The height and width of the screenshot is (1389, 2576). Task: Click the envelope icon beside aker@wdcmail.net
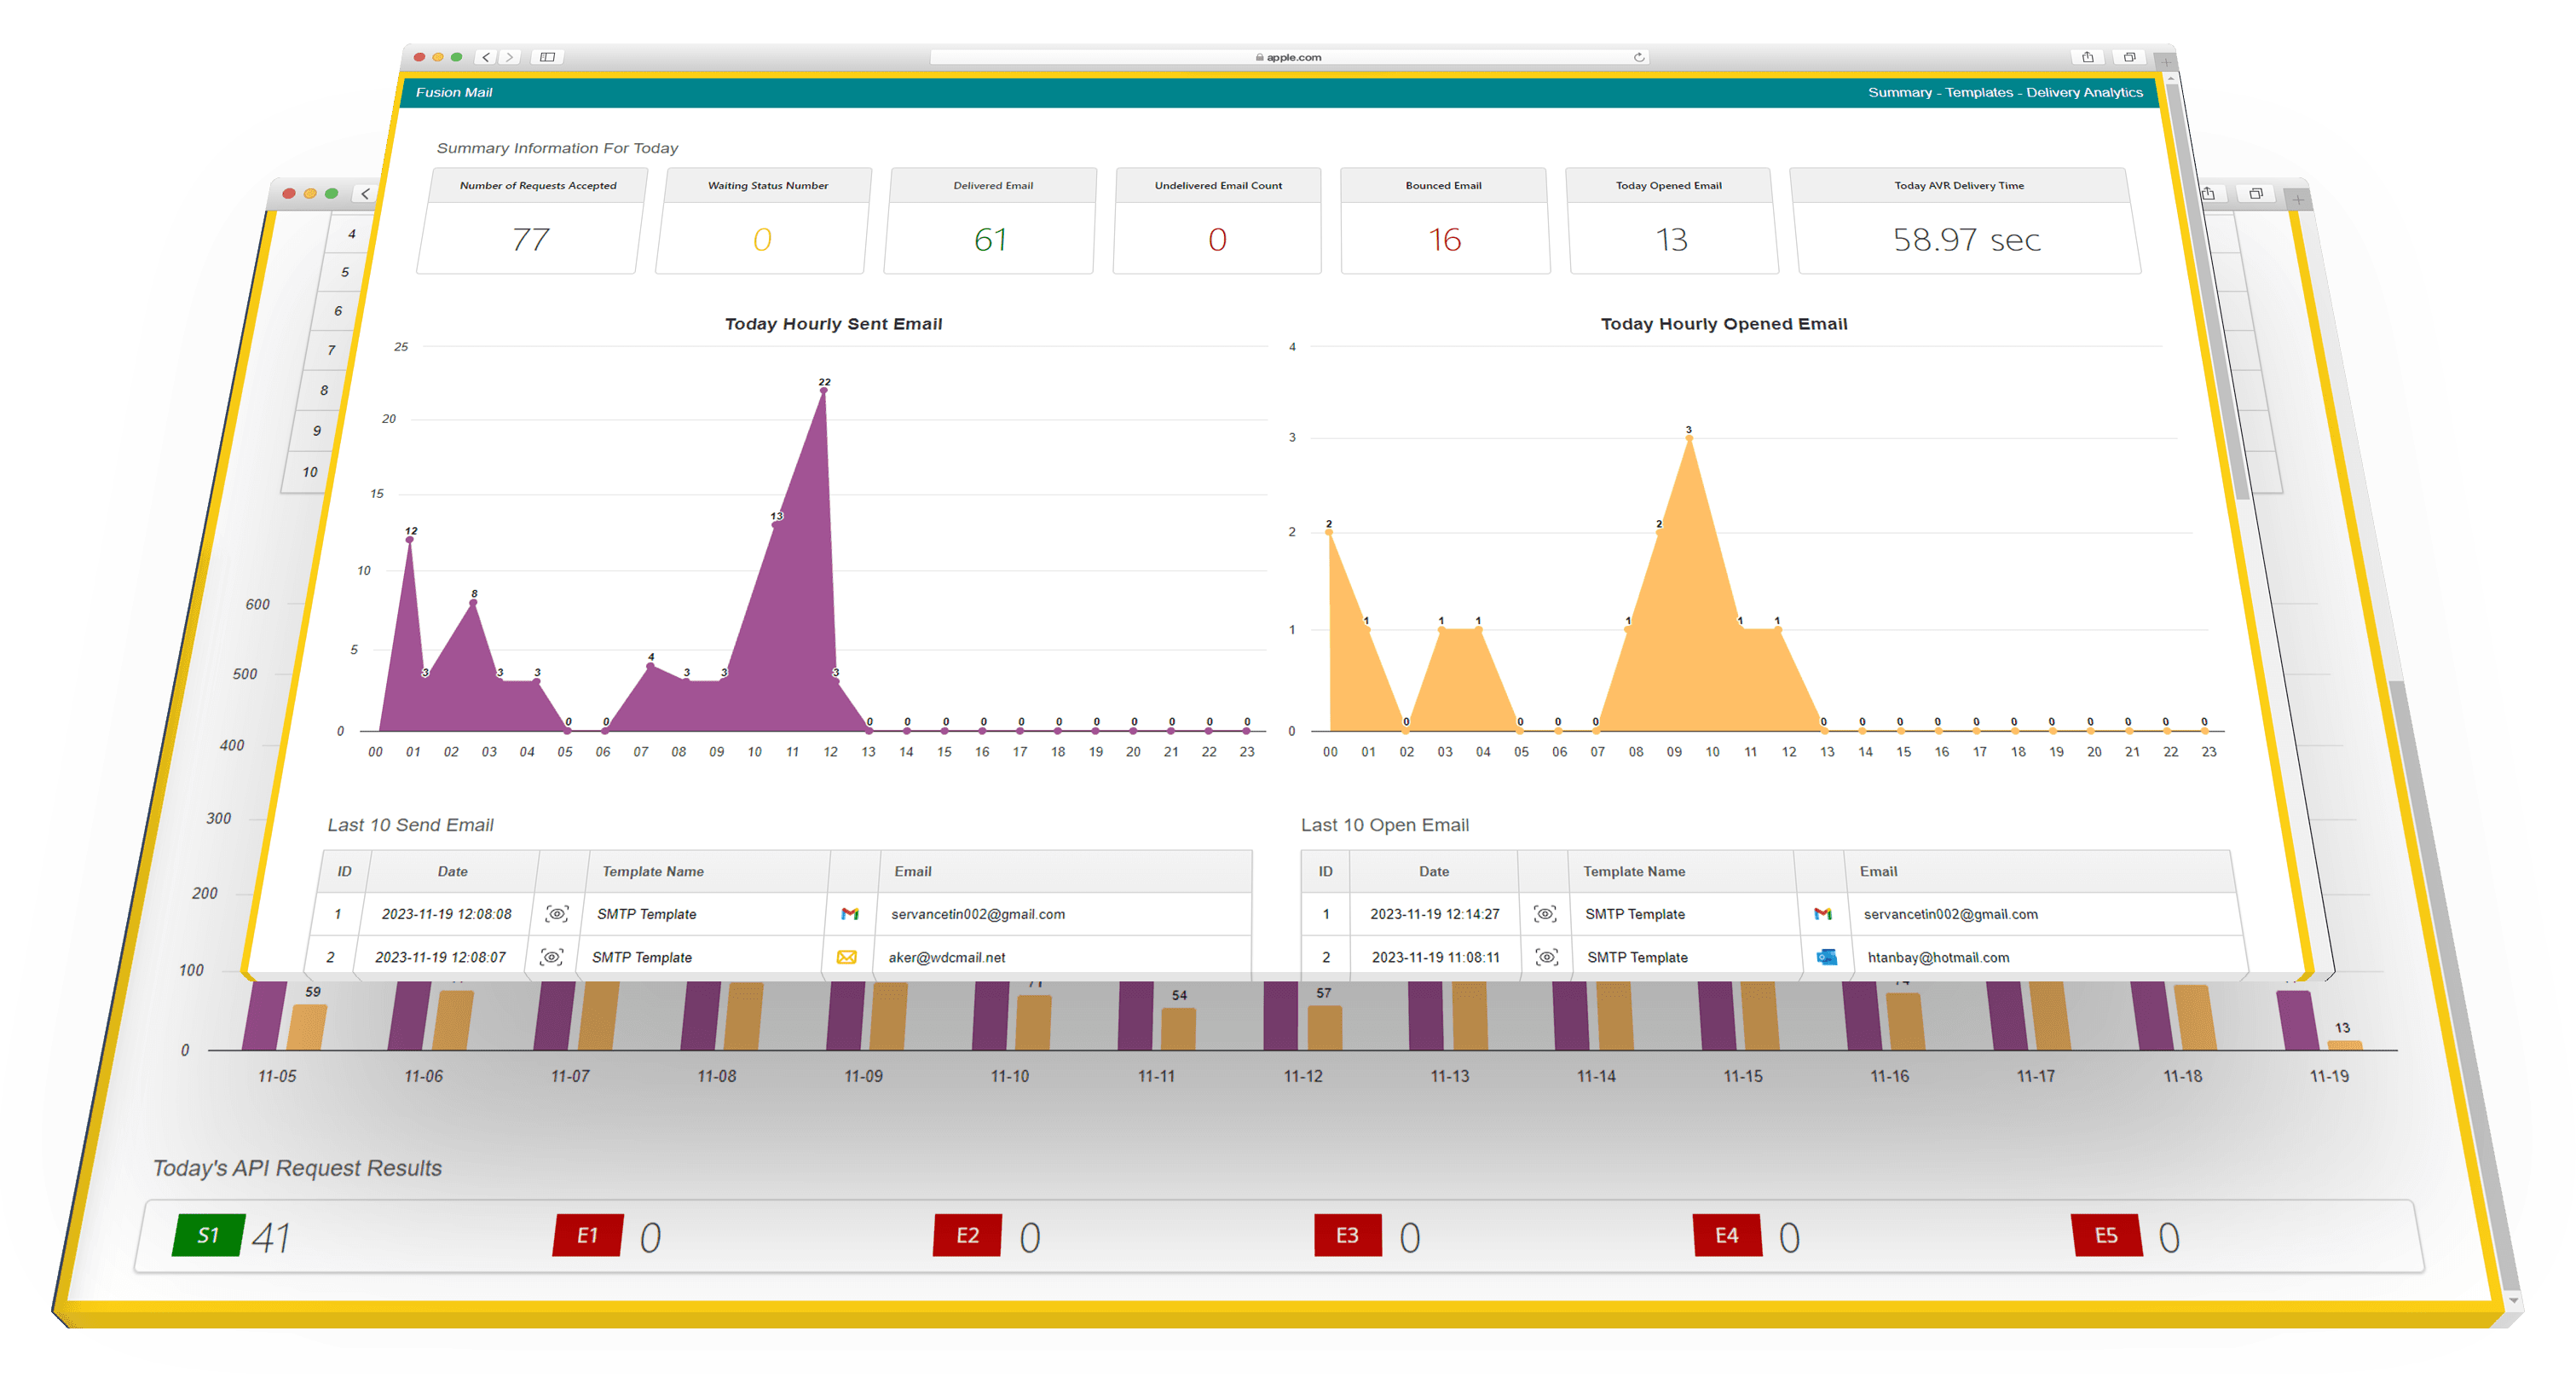(846, 957)
